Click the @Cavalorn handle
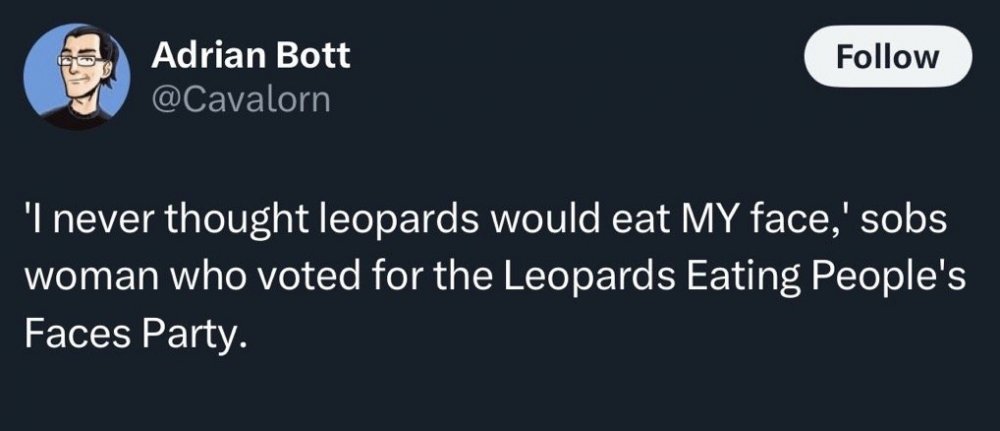 tap(240, 100)
